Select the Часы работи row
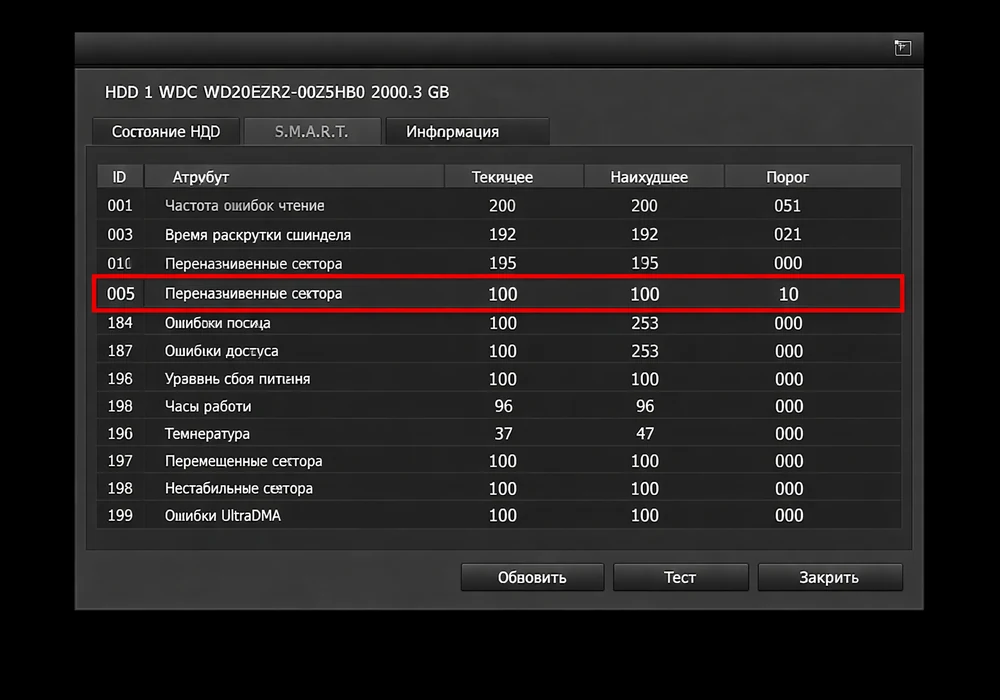The image size is (1000, 700). (499, 406)
